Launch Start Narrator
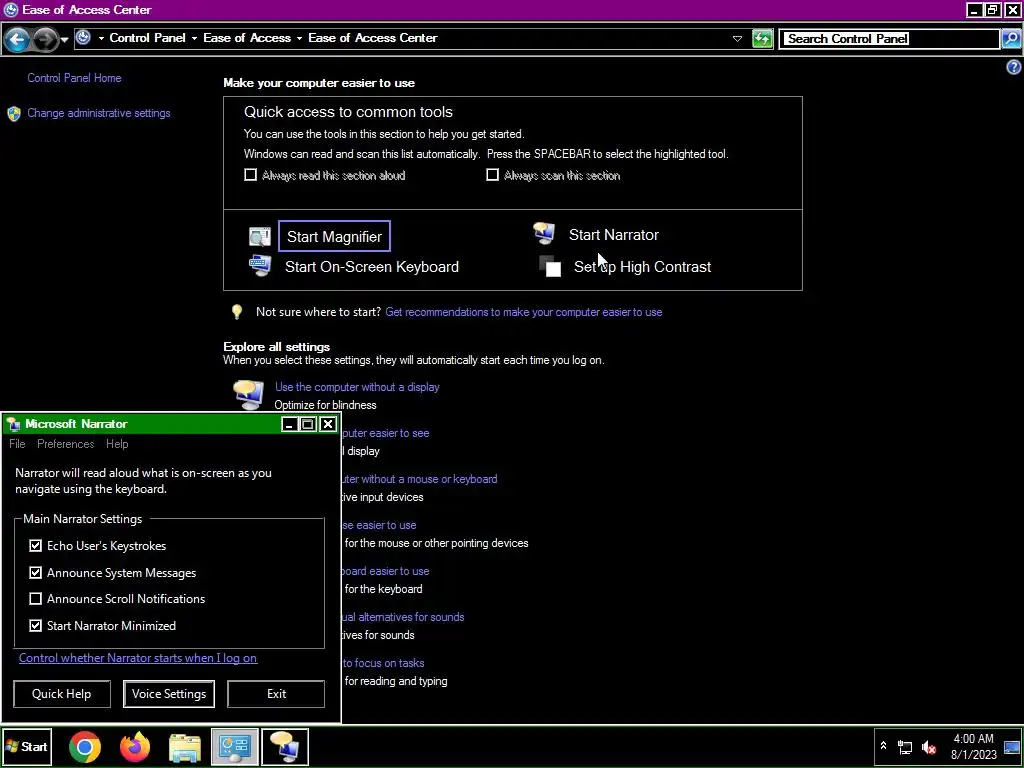This screenshot has width=1024, height=768. coord(614,235)
